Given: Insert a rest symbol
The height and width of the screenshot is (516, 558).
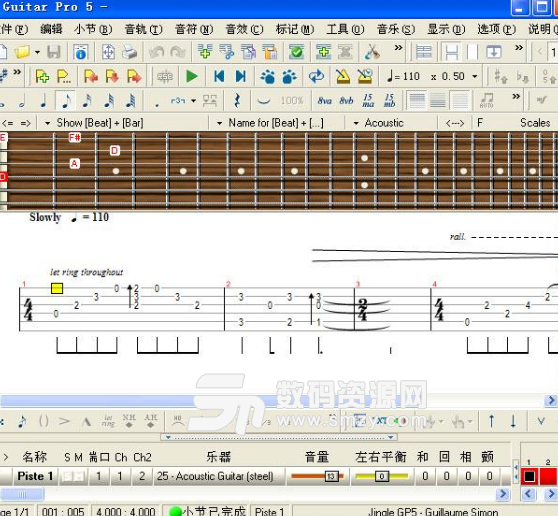Looking at the screenshot, I should tap(237, 101).
